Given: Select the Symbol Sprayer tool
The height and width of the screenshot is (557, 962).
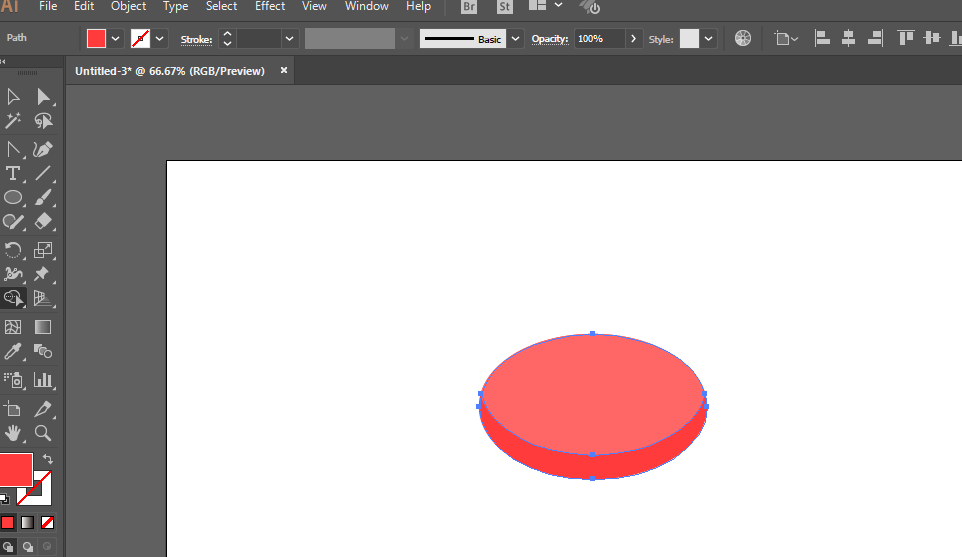Looking at the screenshot, I should click(x=13, y=380).
